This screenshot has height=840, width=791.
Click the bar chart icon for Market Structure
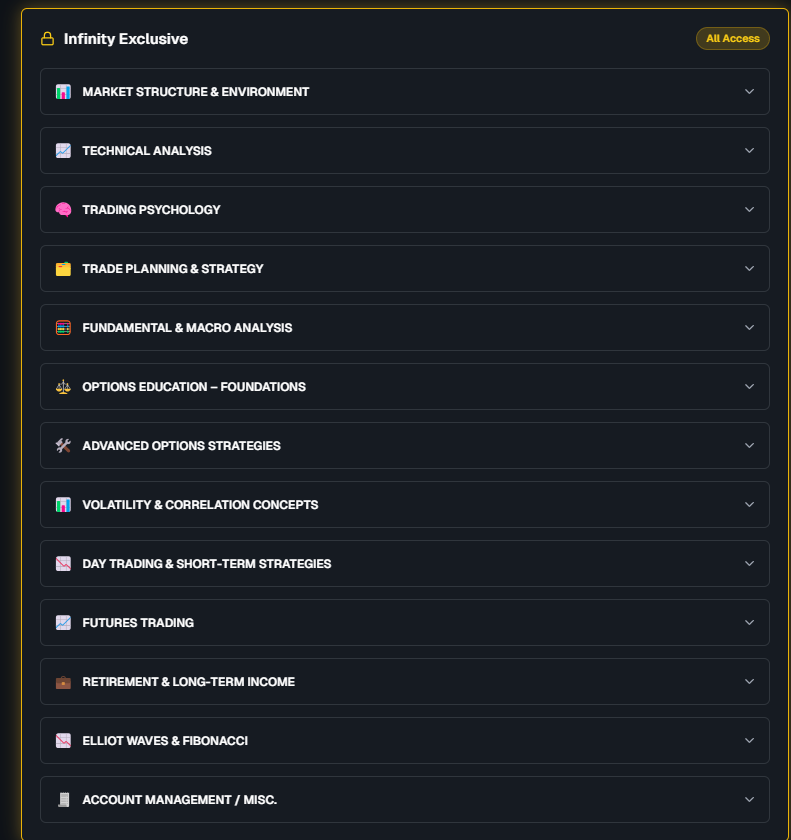[x=63, y=92]
